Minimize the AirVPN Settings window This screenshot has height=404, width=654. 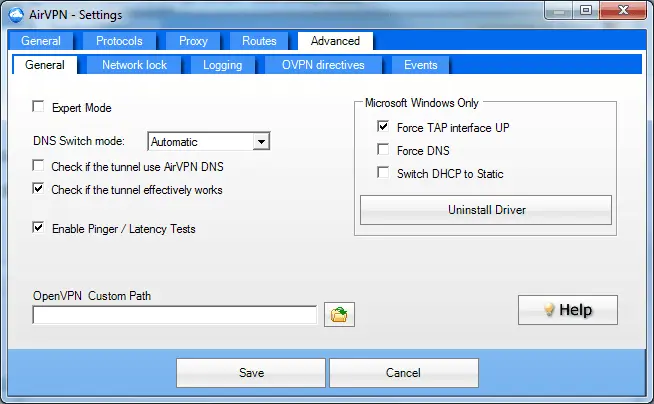(559, 11)
